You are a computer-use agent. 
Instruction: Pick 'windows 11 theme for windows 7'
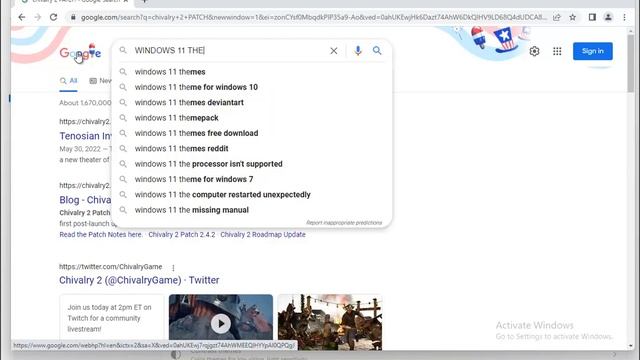tap(252, 179)
